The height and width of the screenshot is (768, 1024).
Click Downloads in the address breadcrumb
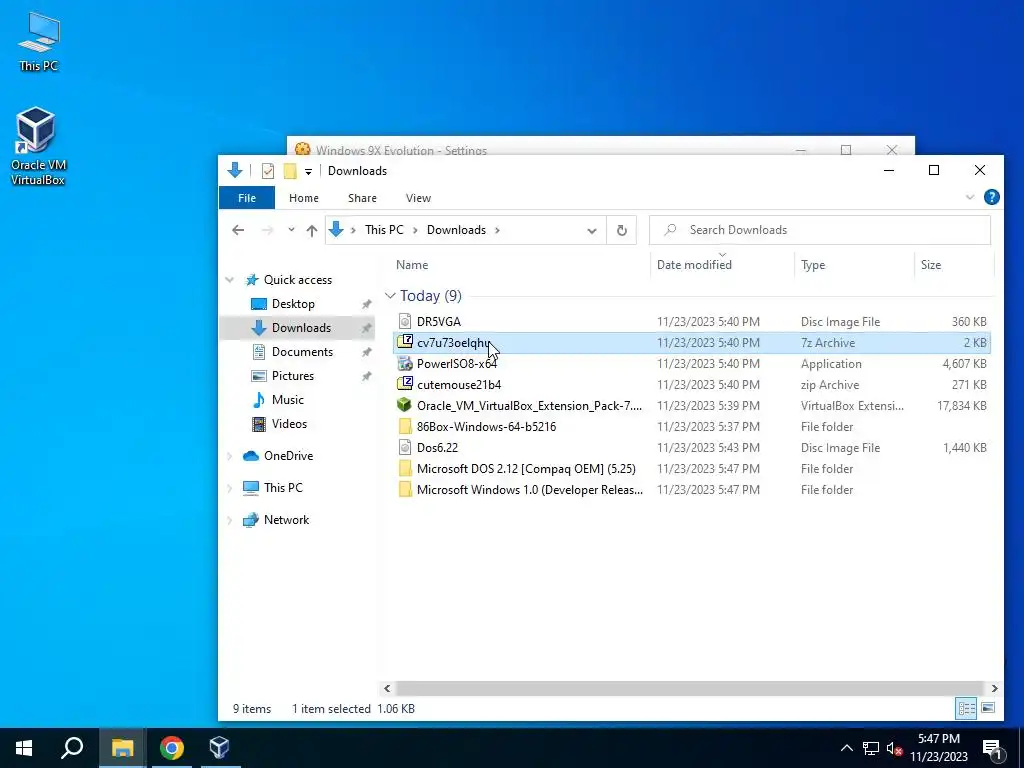(x=456, y=230)
